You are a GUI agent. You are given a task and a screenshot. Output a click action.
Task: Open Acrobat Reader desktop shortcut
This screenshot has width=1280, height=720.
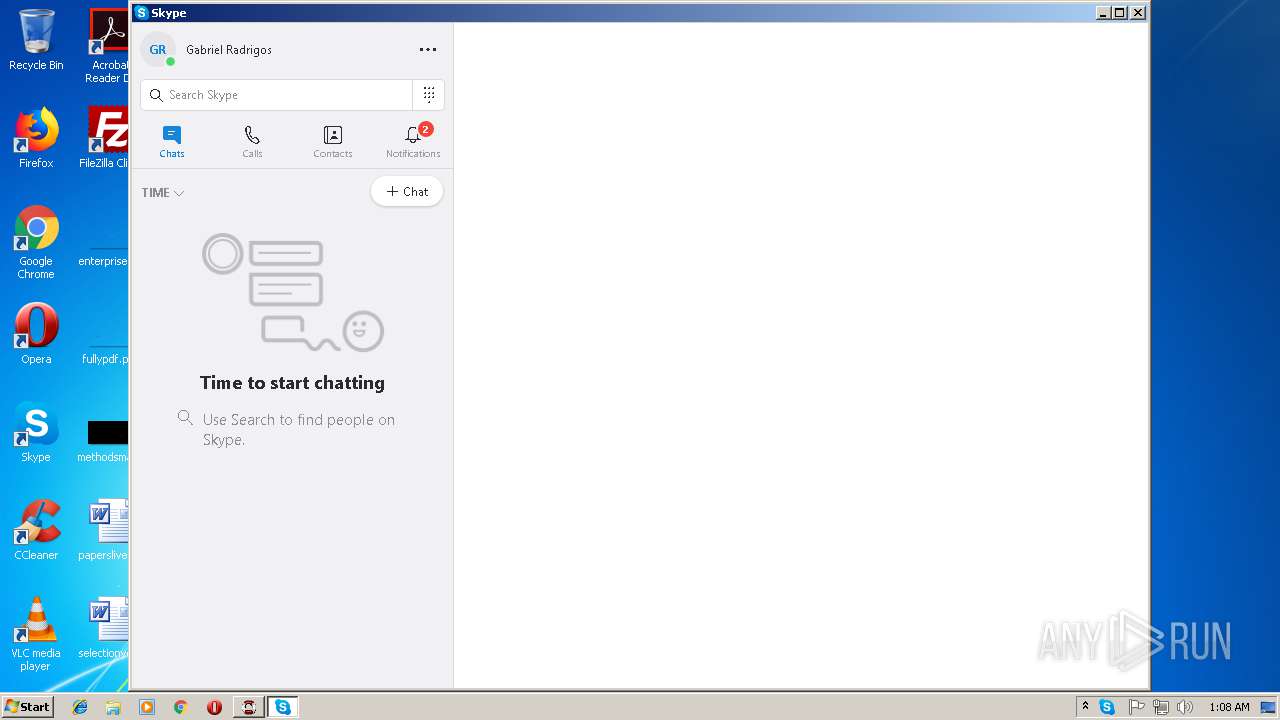[x=107, y=46]
